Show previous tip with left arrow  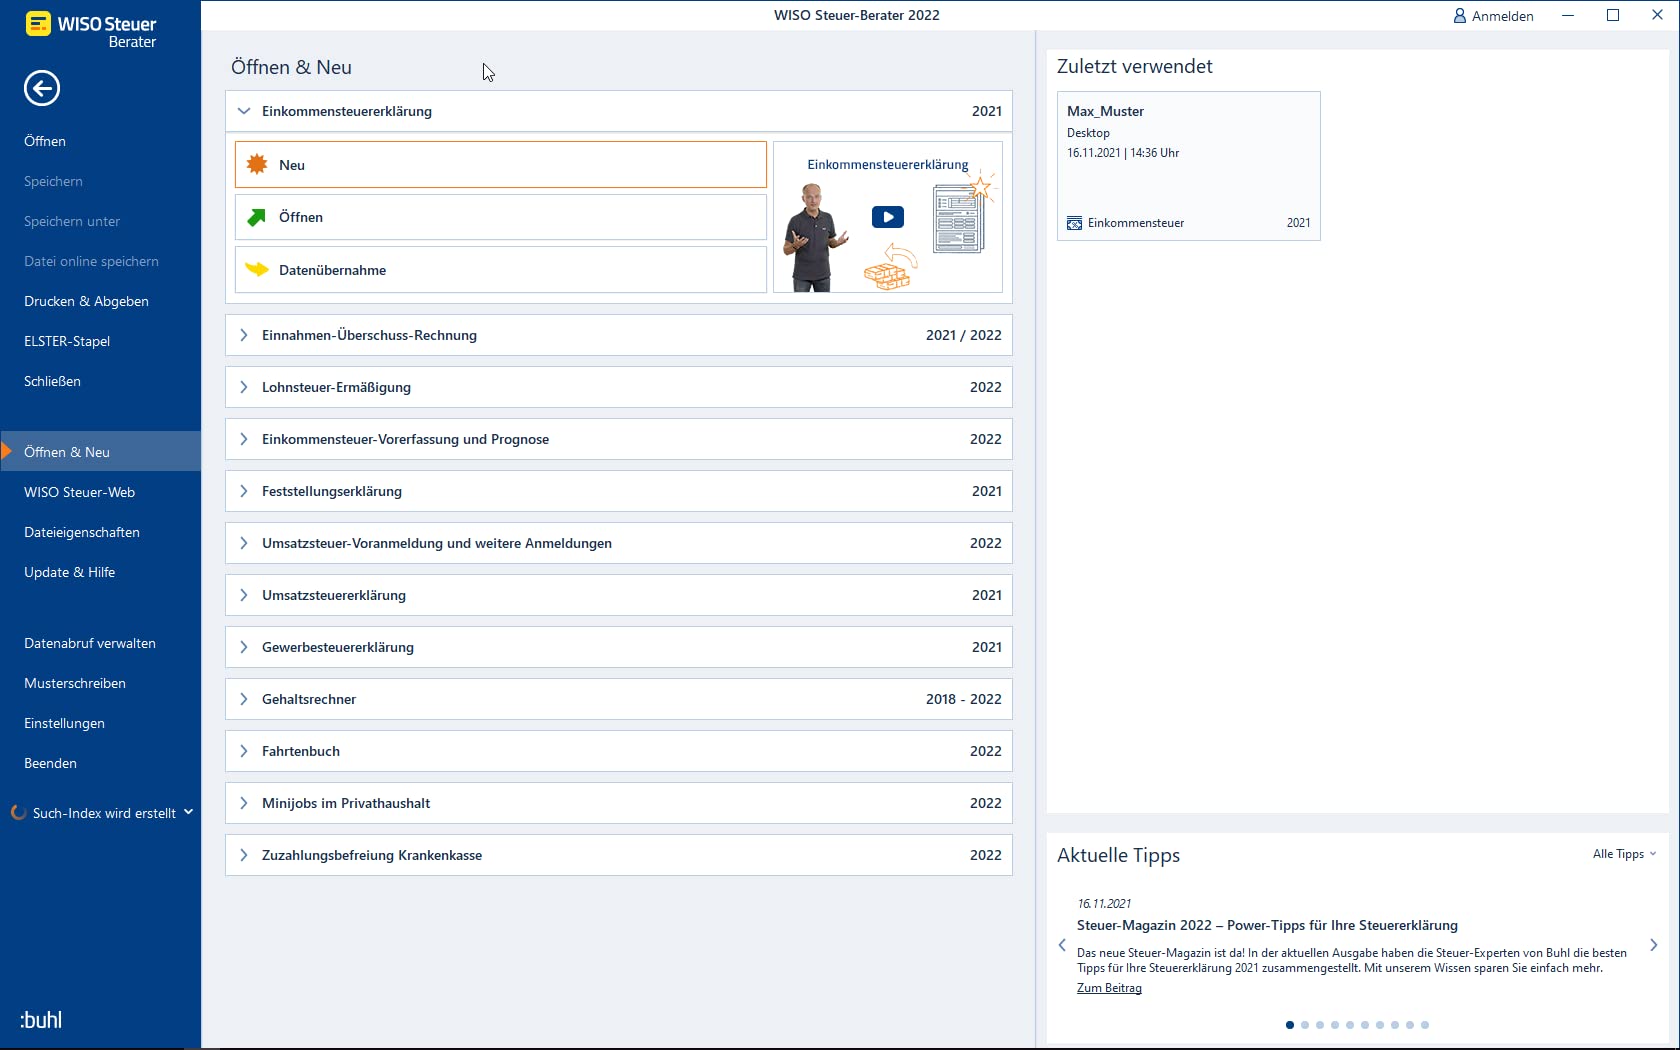1062,945
